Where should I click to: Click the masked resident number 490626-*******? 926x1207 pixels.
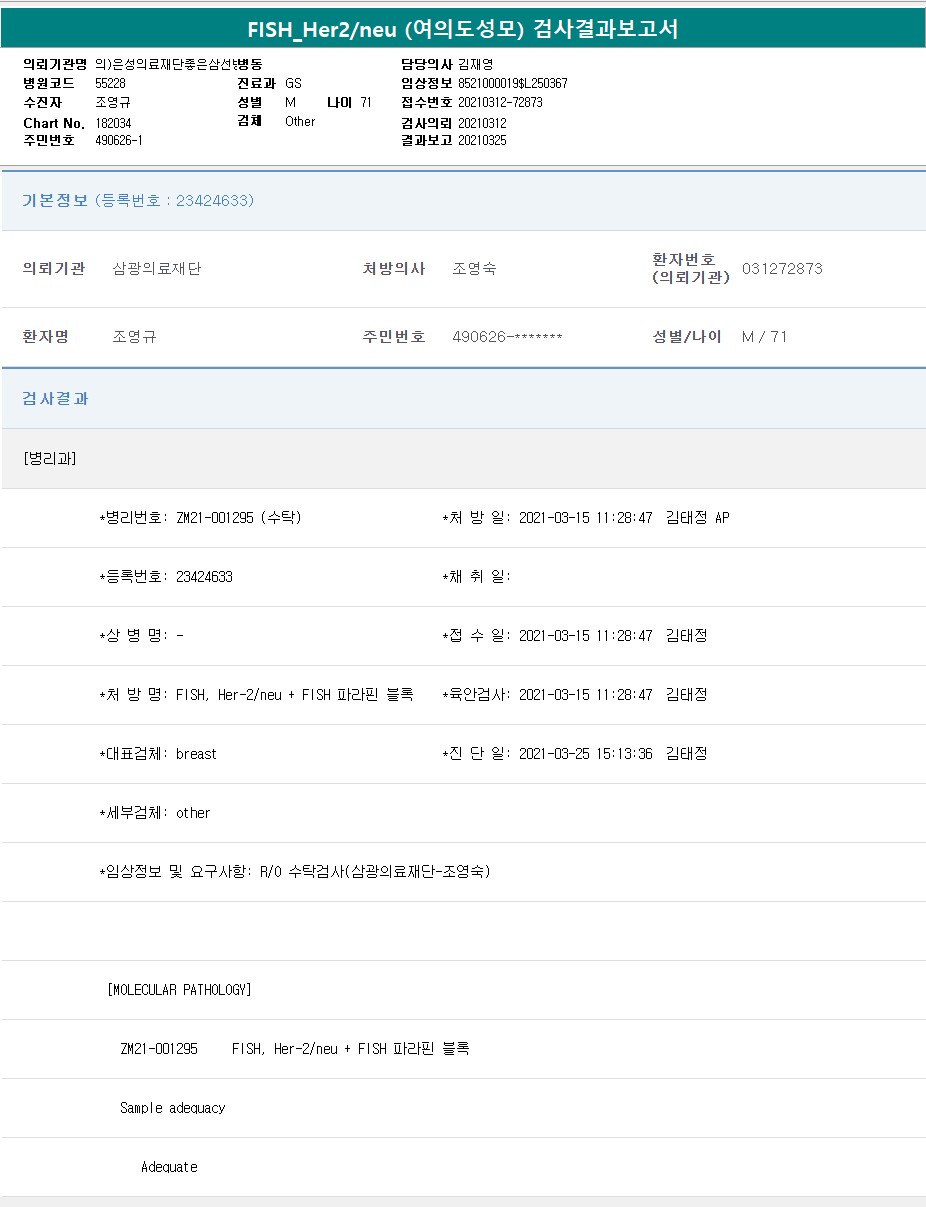click(507, 336)
